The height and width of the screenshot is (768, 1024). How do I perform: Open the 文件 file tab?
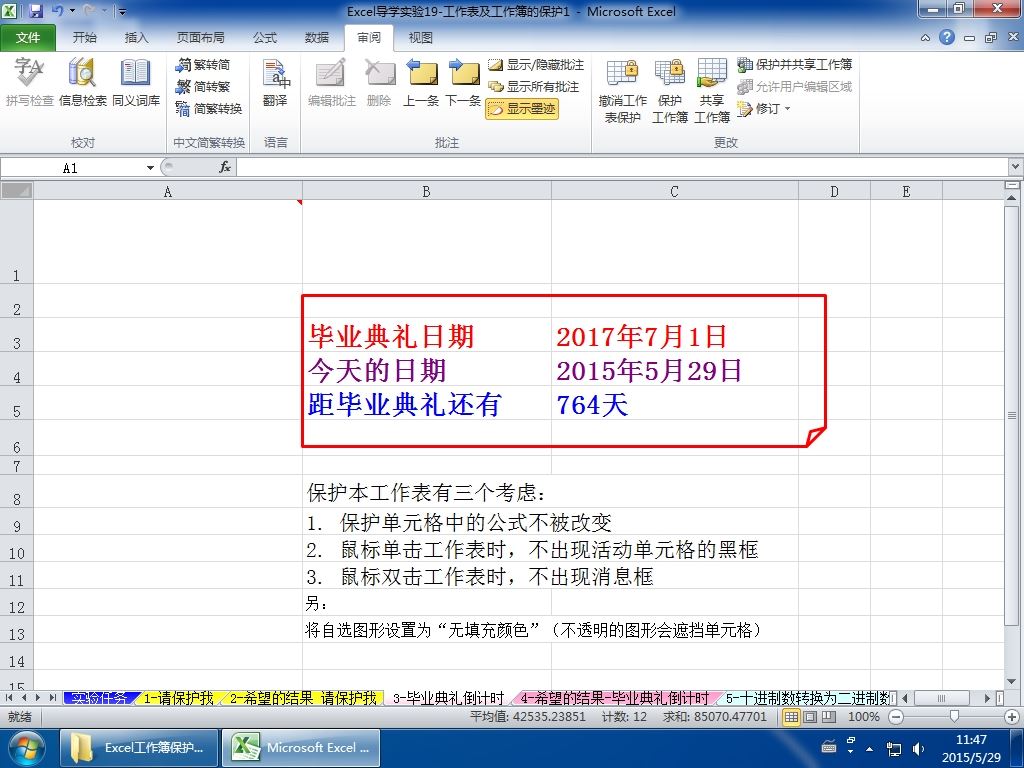pyautogui.click(x=27, y=38)
